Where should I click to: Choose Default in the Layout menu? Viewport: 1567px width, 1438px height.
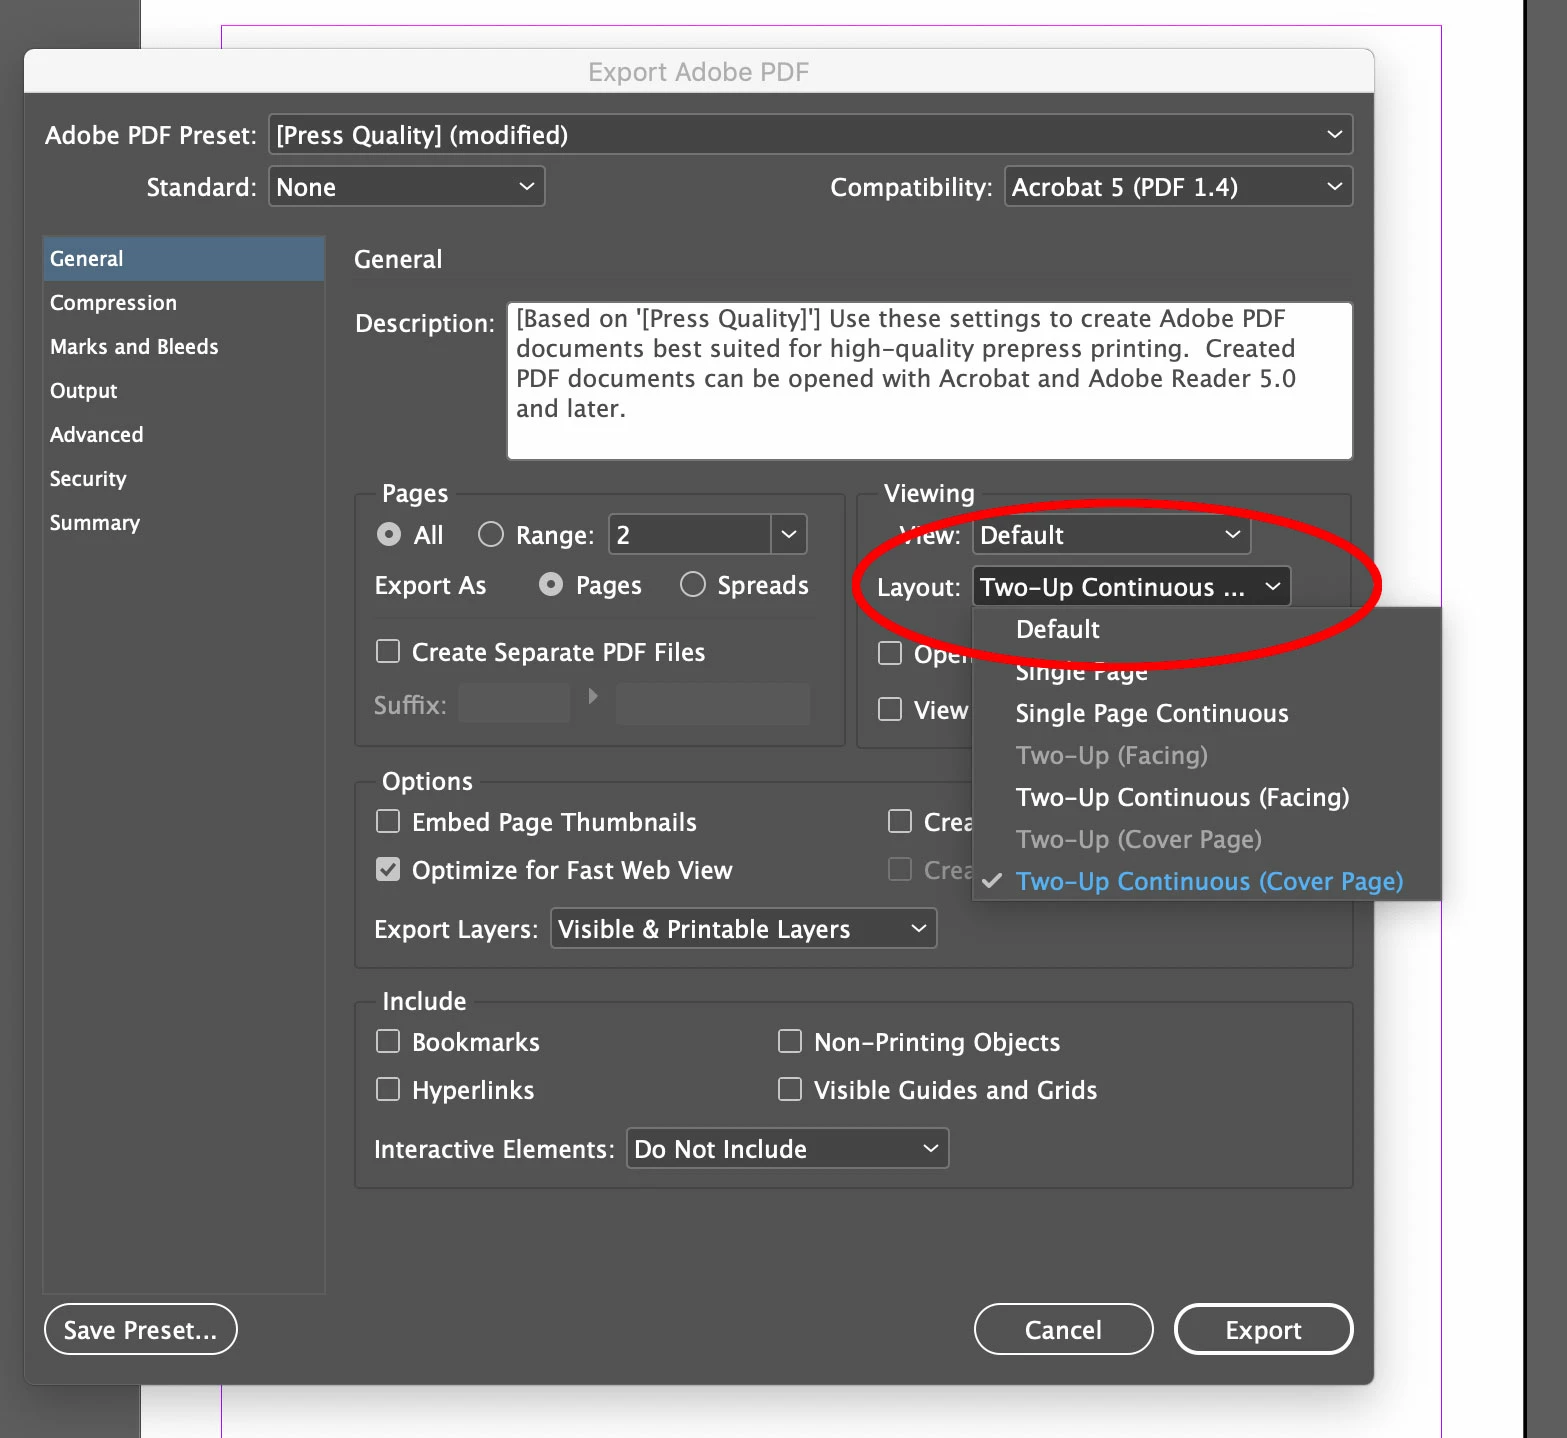pos(1207,629)
